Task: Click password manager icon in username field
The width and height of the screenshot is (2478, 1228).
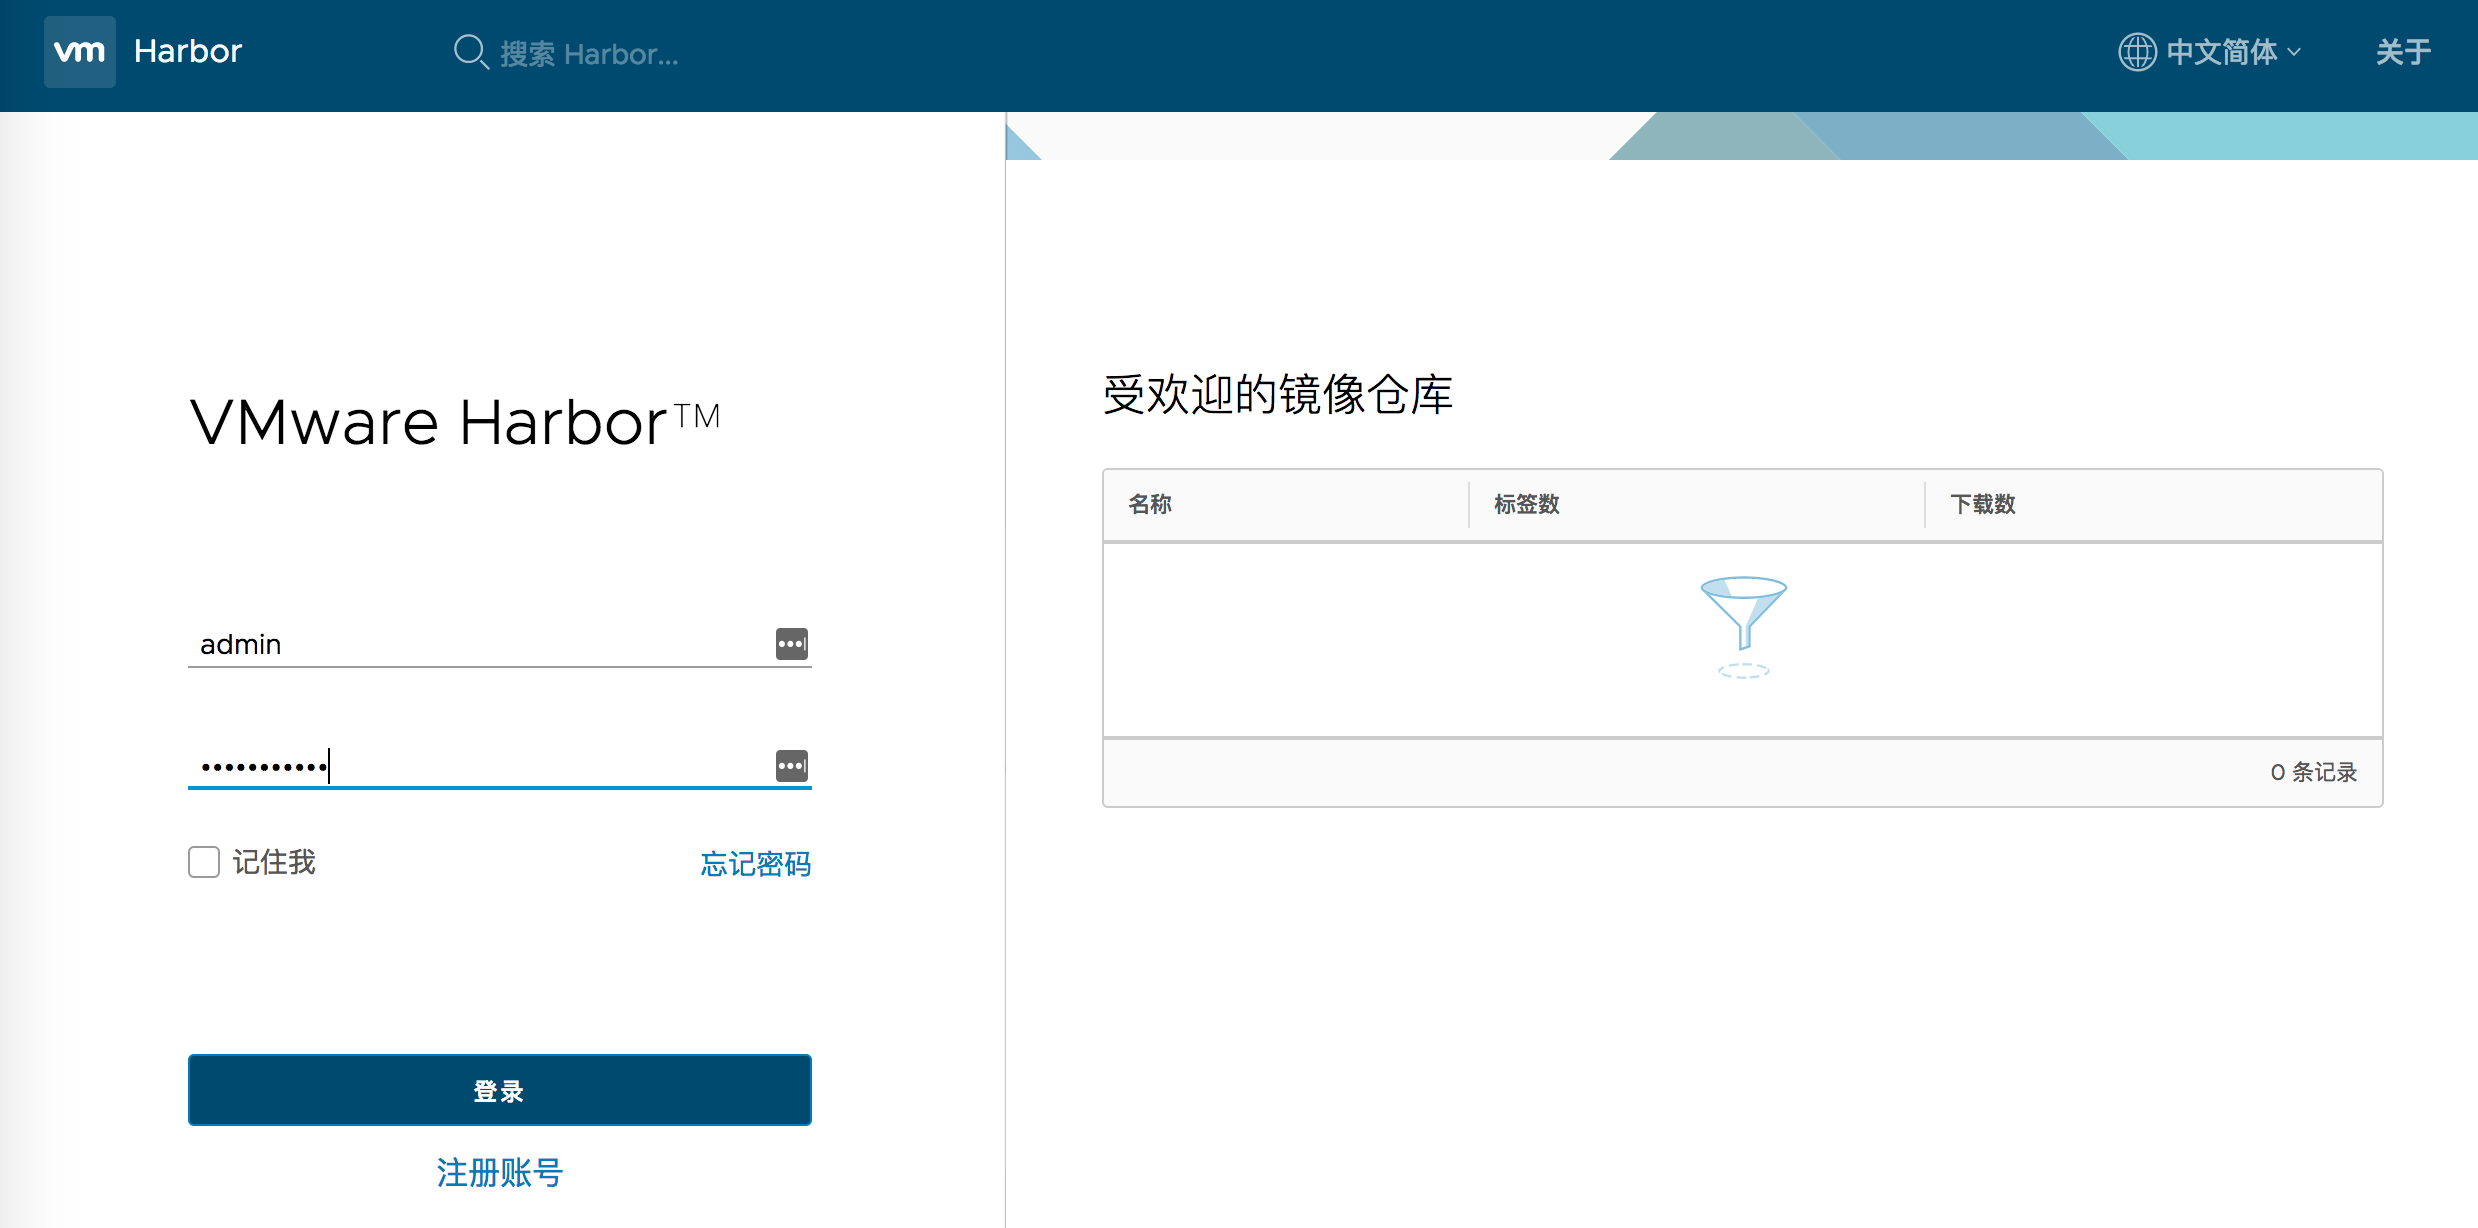Action: 791,644
